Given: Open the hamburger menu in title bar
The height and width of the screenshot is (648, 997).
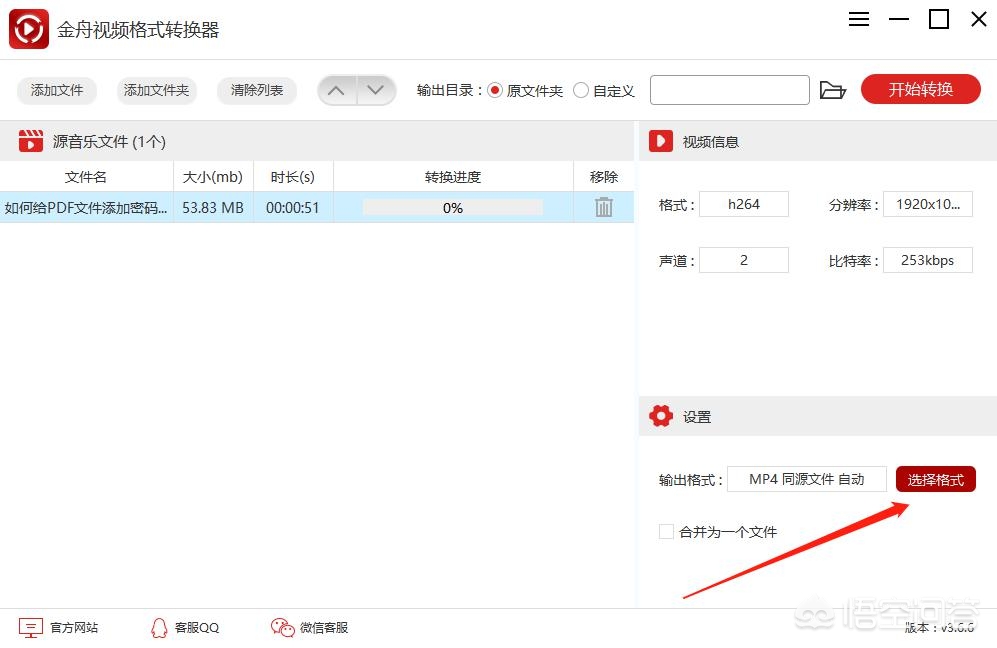Looking at the screenshot, I should pyautogui.click(x=858, y=19).
